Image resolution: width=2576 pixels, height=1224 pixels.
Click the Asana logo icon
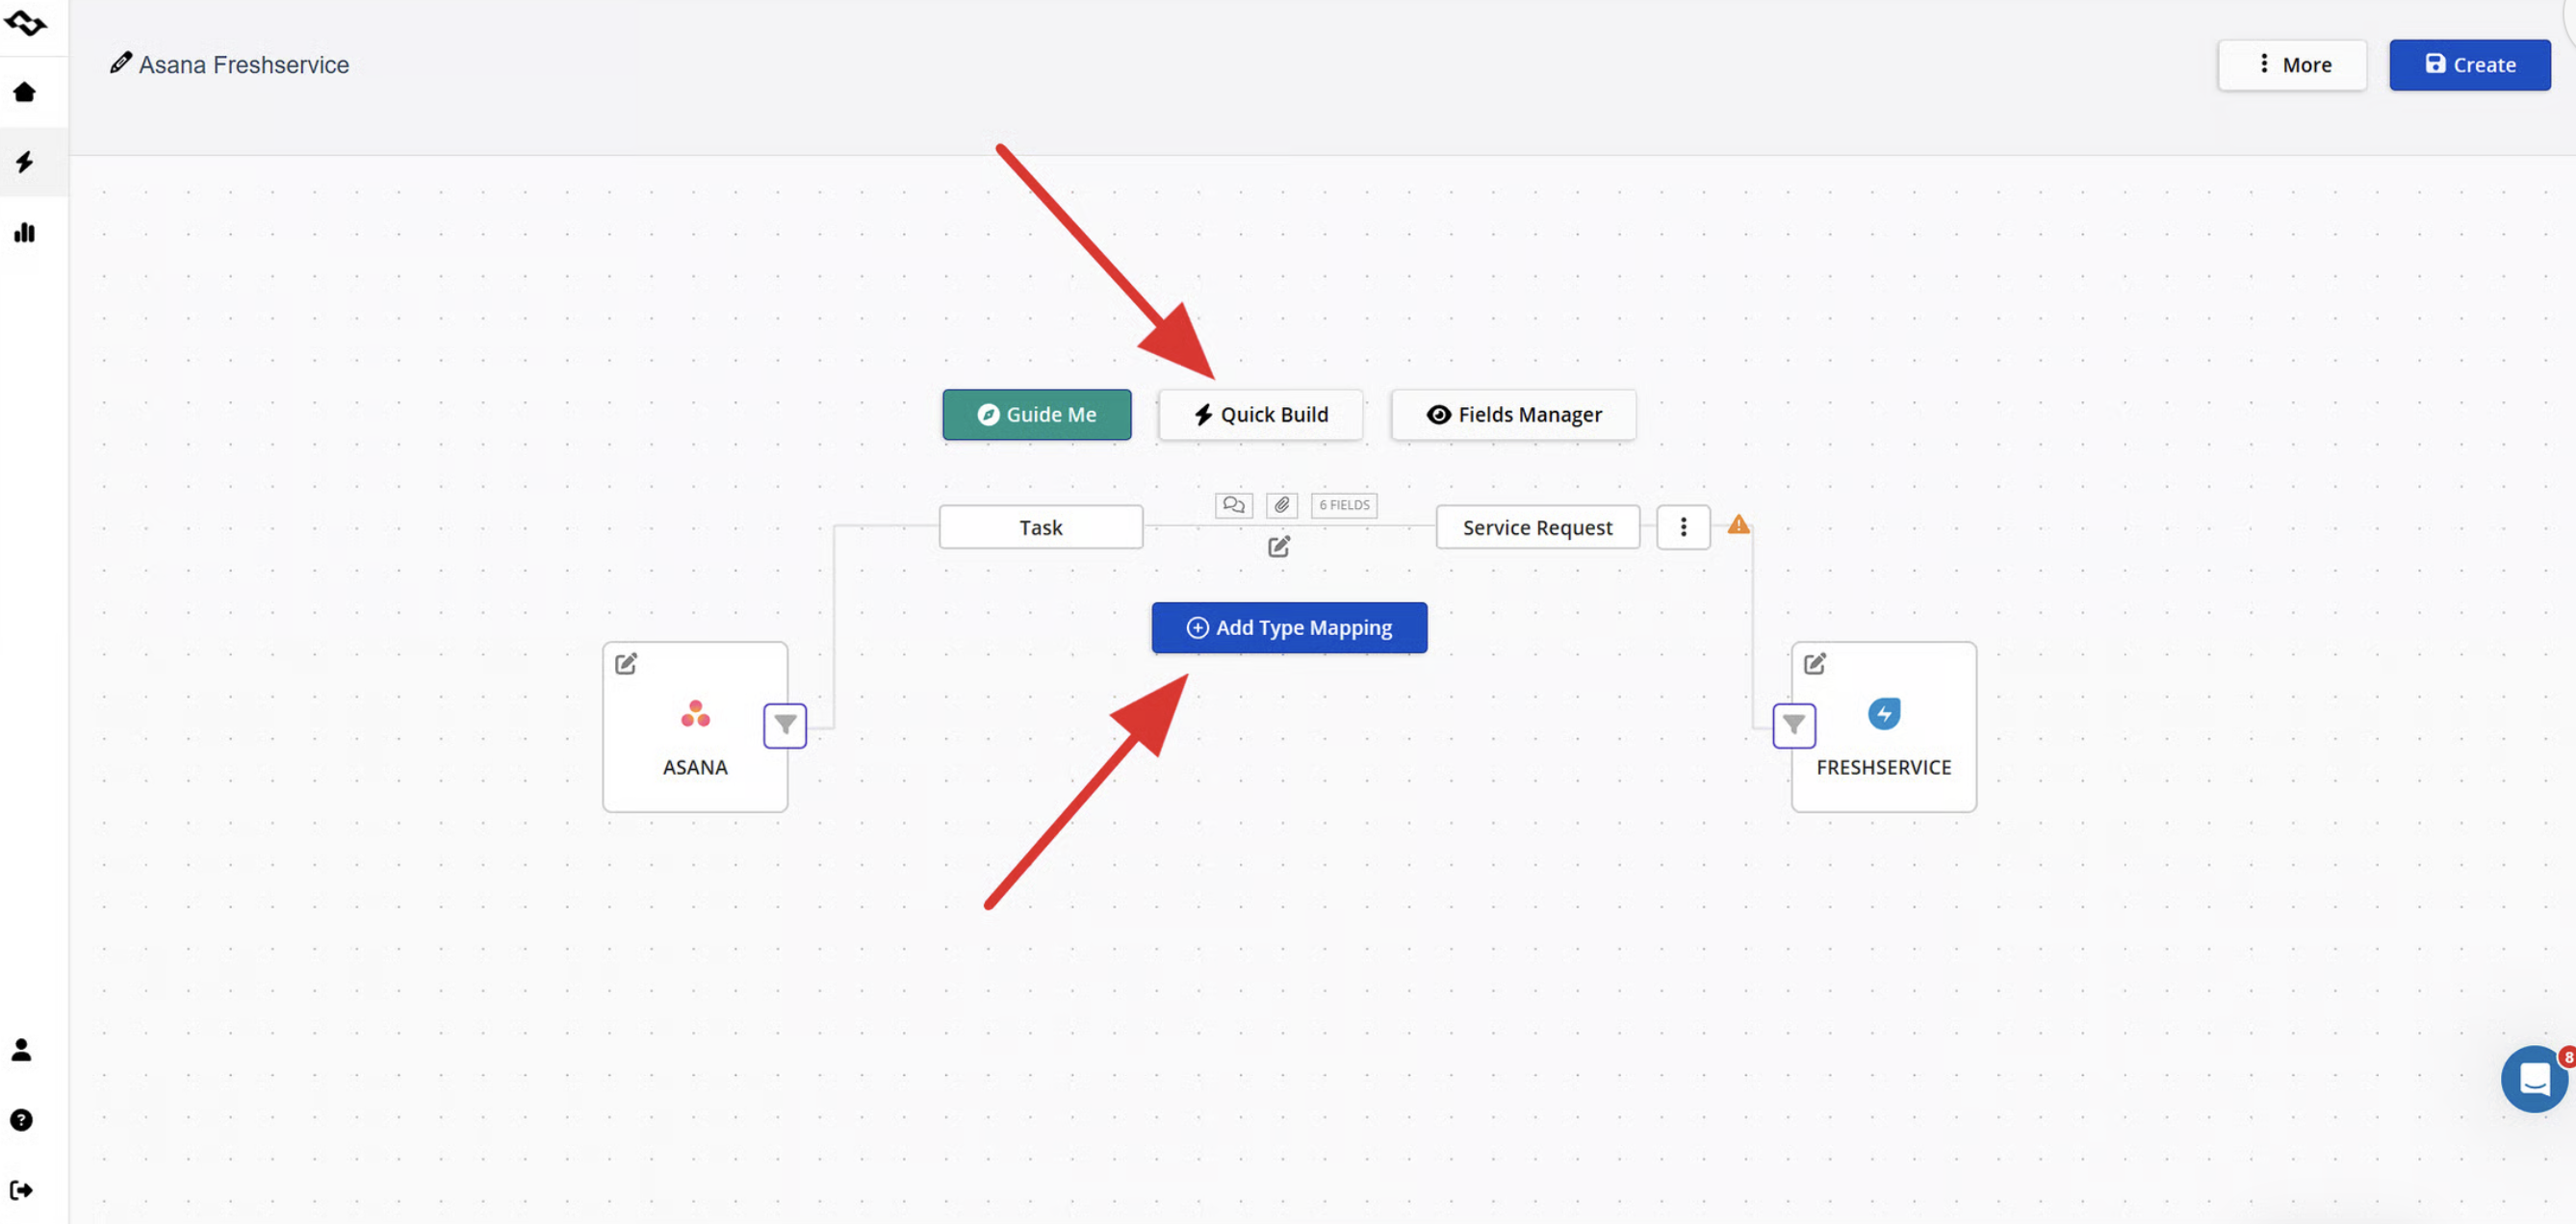(x=695, y=714)
